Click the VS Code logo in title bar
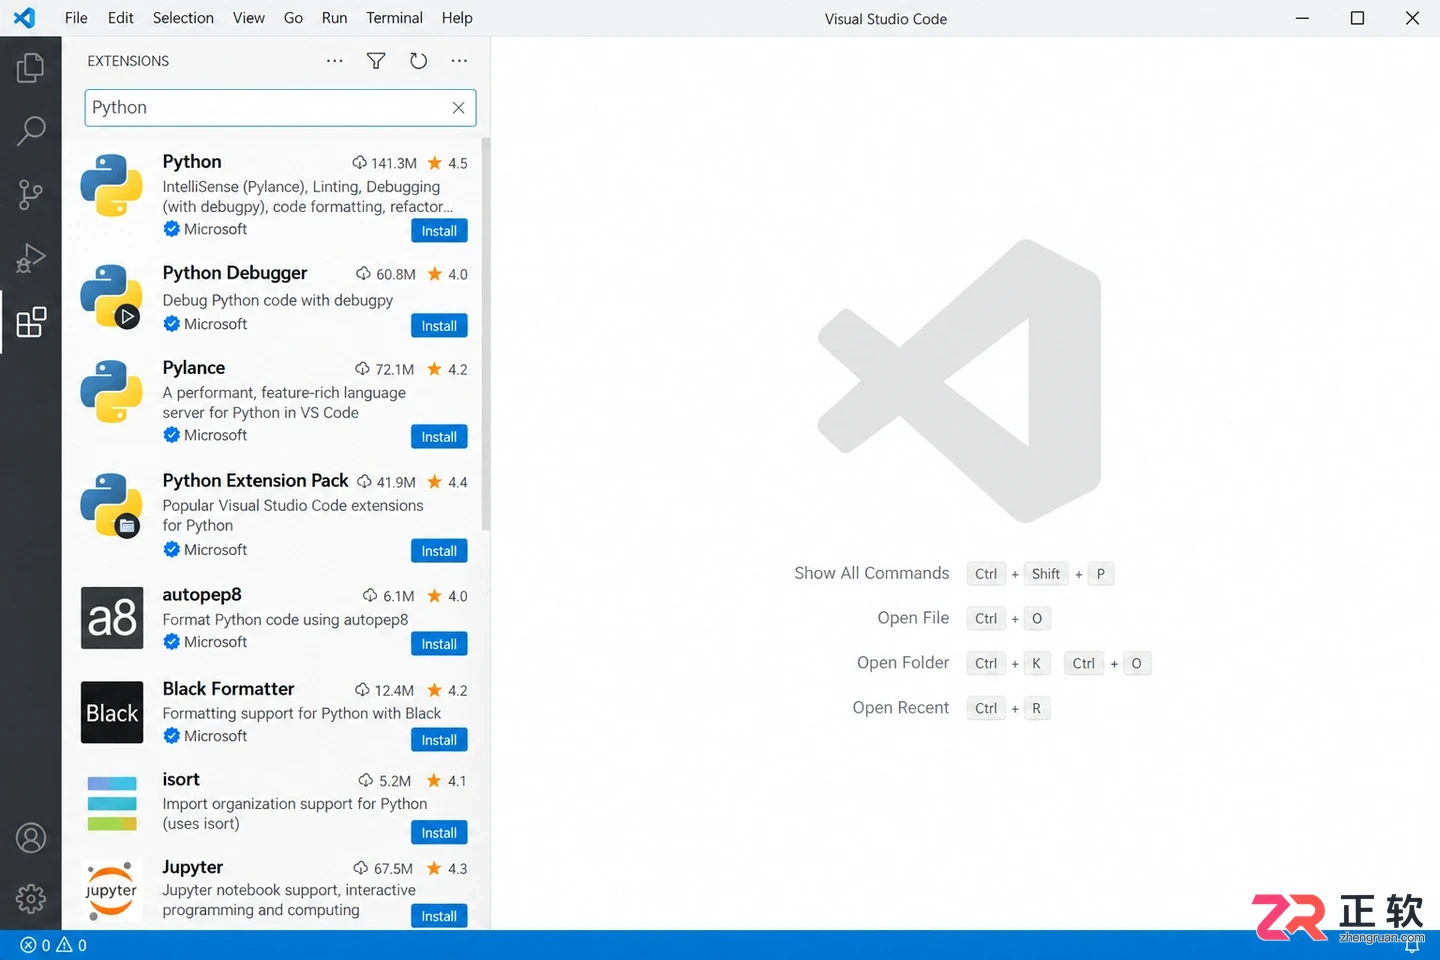The height and width of the screenshot is (960, 1440). (x=24, y=18)
